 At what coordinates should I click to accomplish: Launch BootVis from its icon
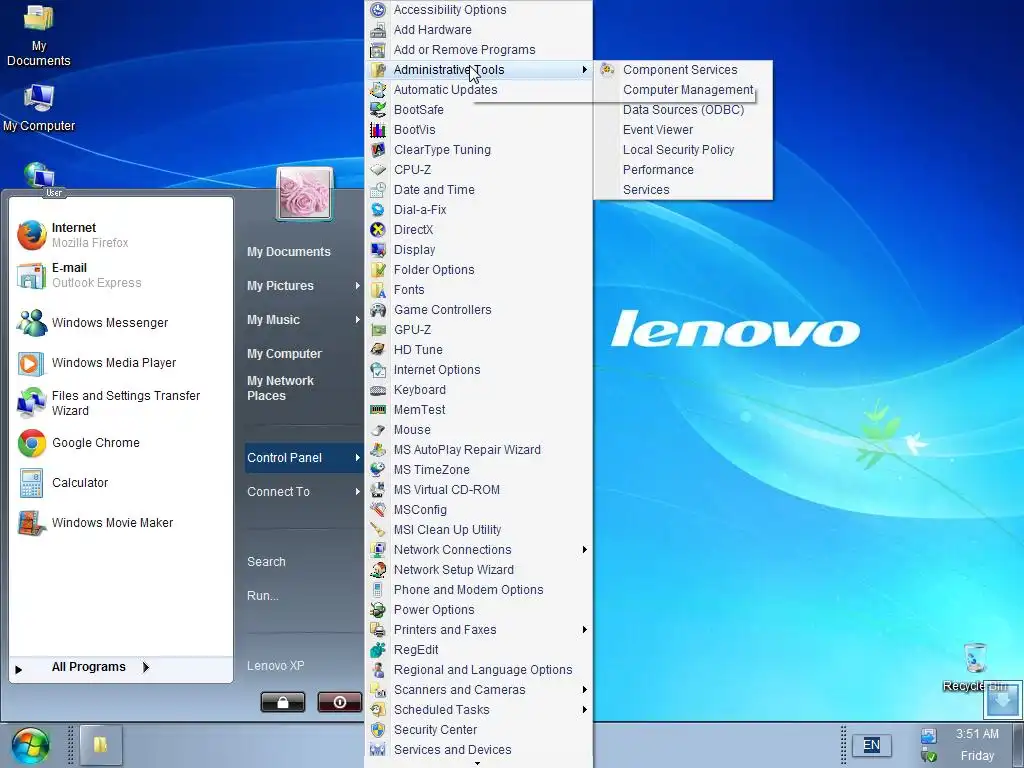[x=378, y=130]
